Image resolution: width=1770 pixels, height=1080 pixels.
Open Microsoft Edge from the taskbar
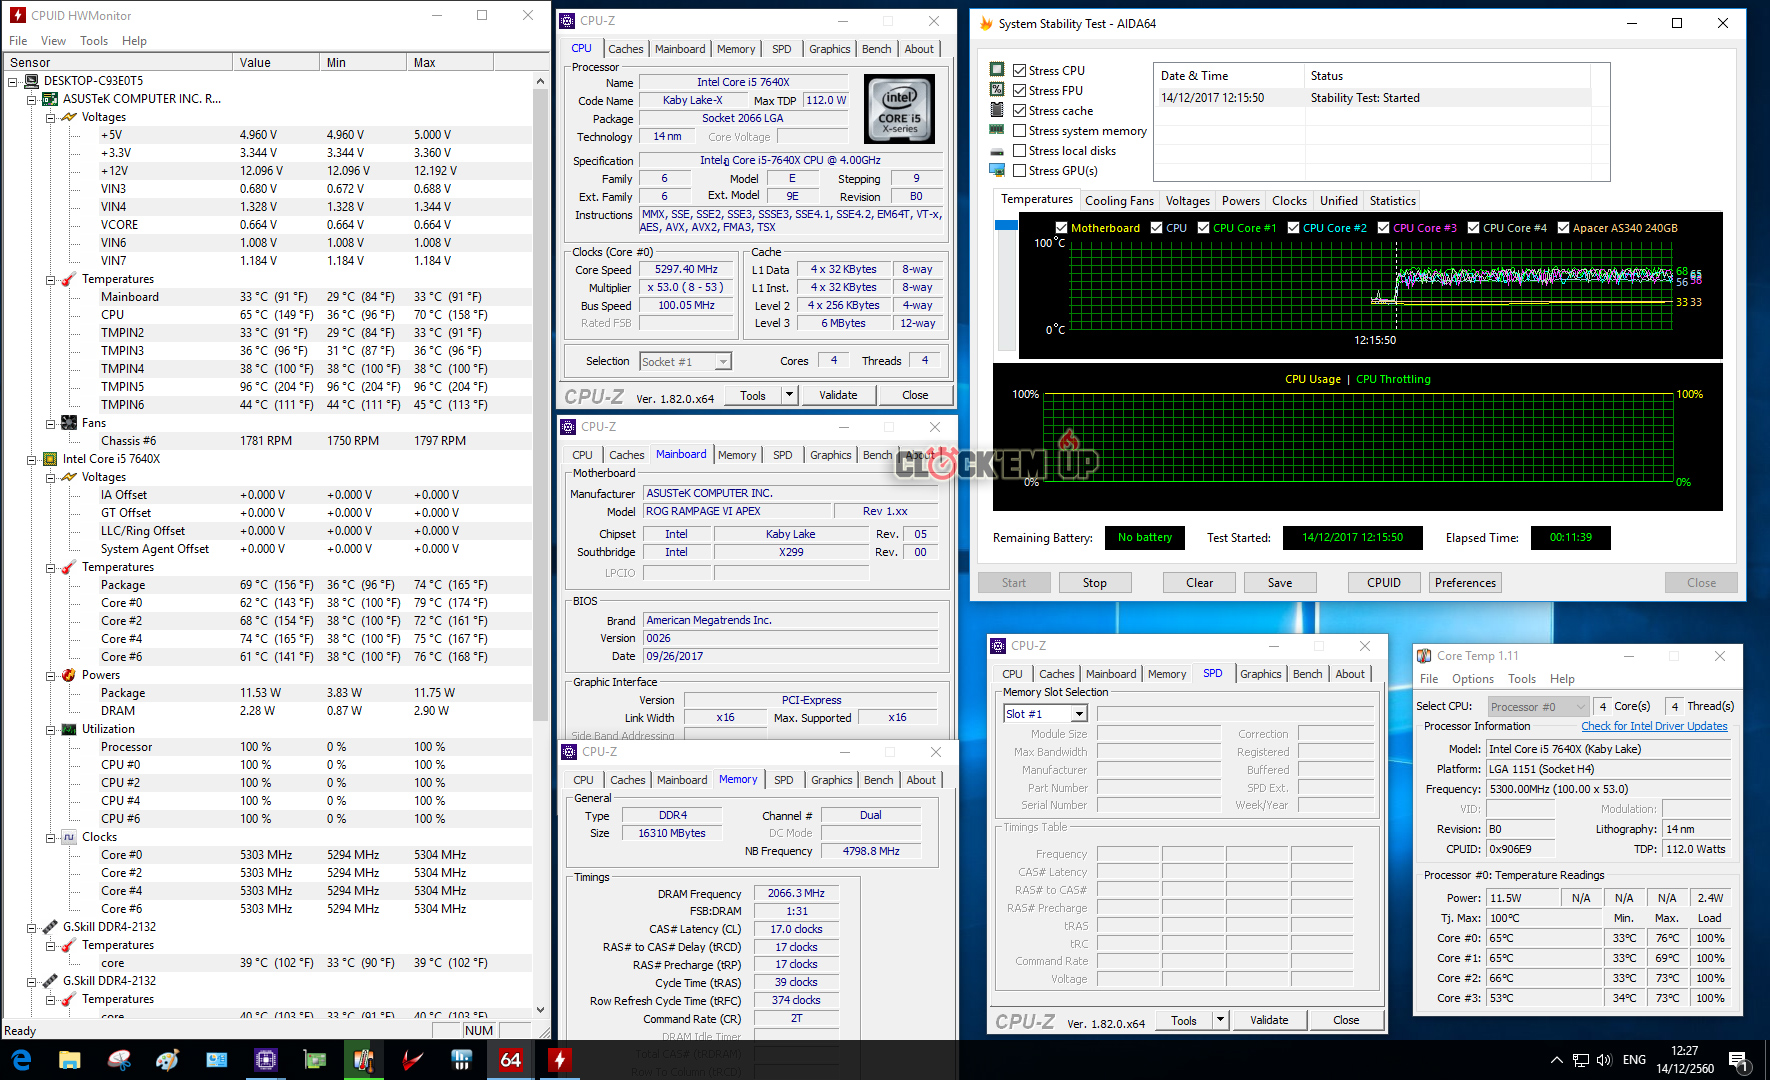point(21,1059)
